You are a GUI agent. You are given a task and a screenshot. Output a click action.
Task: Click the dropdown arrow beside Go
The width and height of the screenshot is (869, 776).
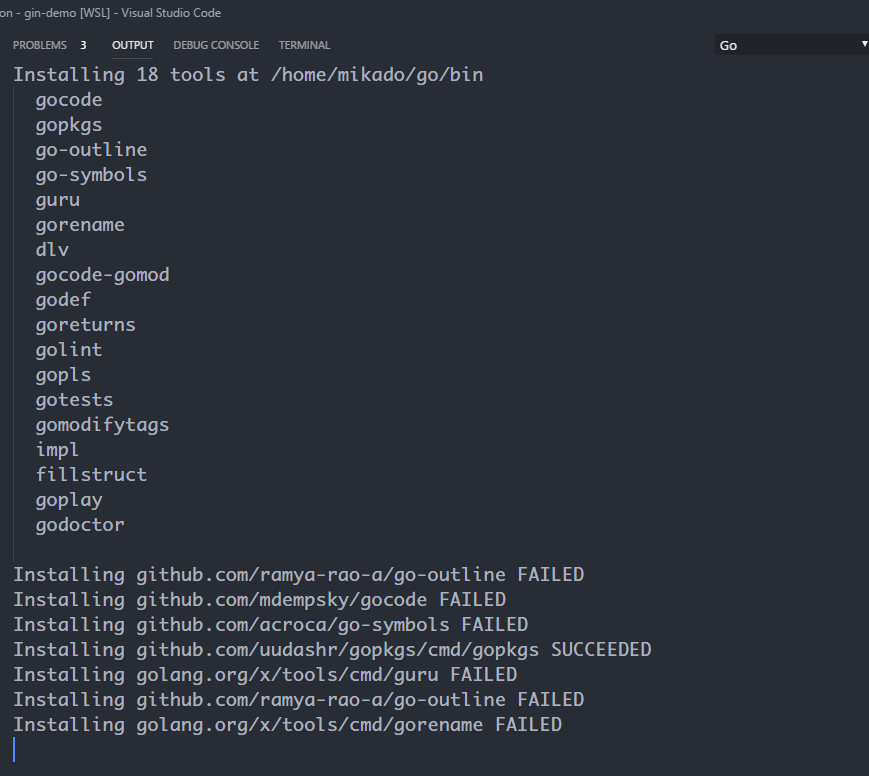(862, 45)
